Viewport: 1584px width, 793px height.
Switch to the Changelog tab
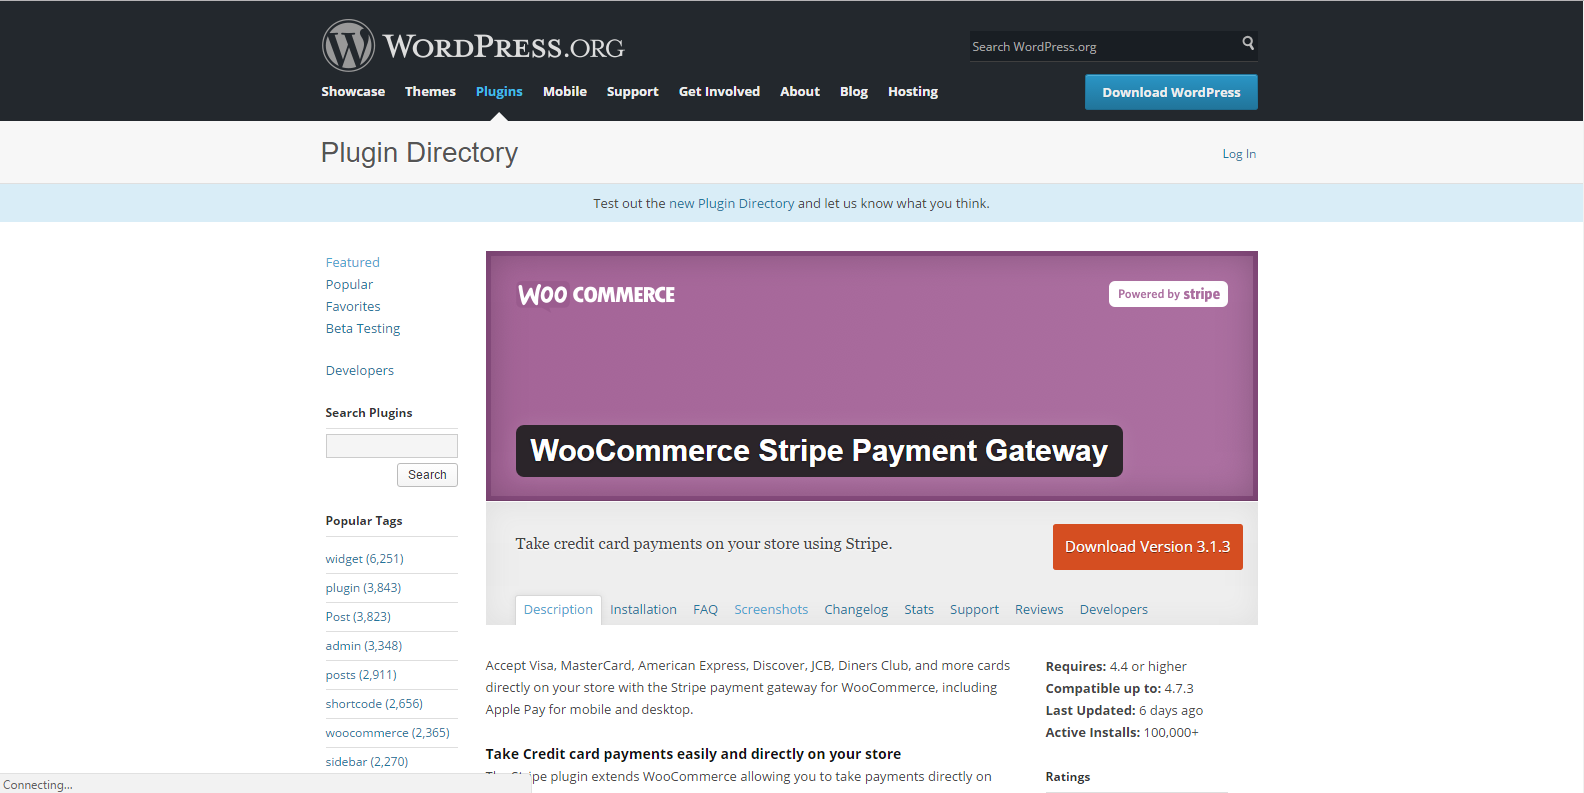856,610
